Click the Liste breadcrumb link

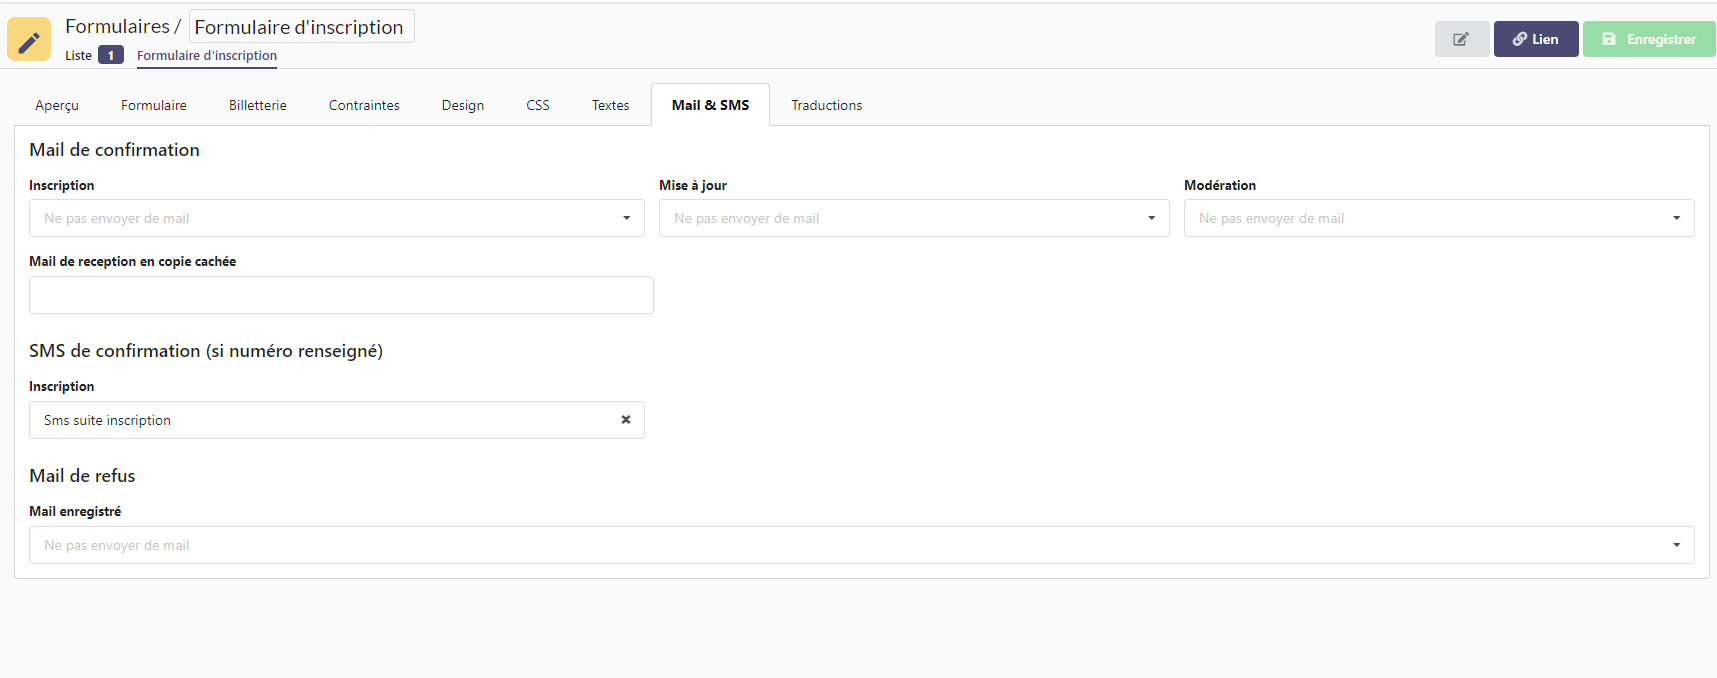click(79, 56)
